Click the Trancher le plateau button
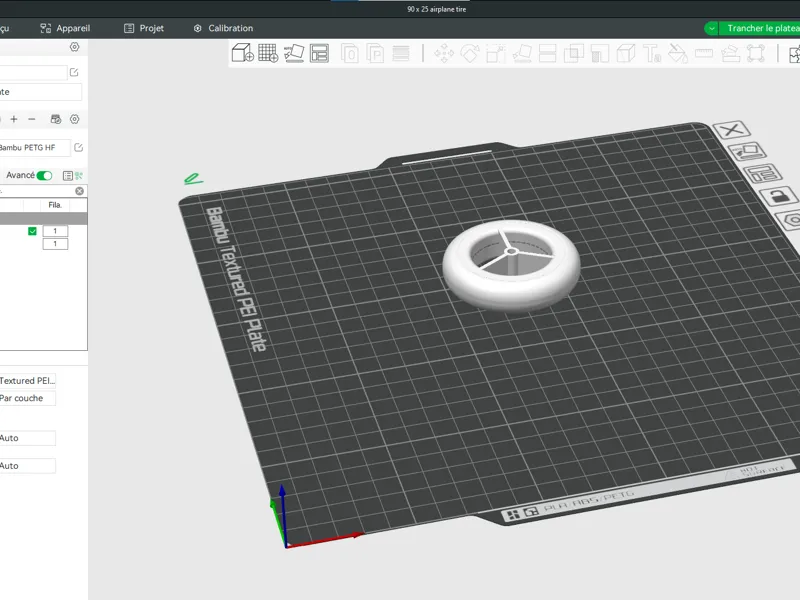 [x=760, y=28]
